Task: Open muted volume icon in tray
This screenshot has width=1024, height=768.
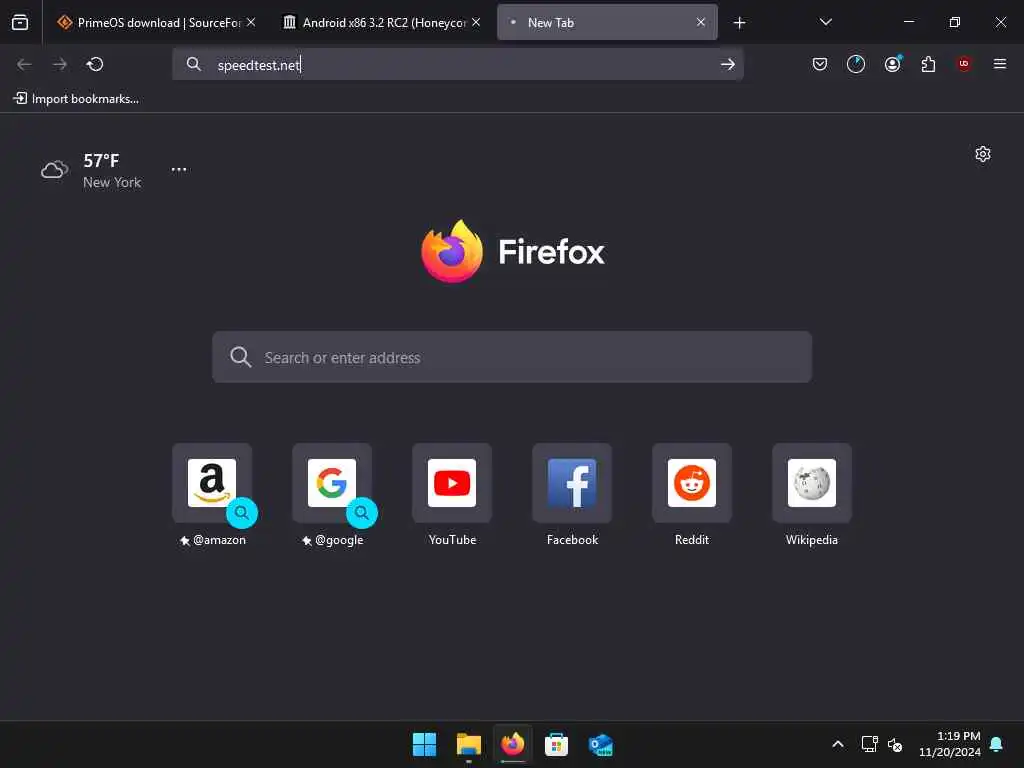Action: point(895,744)
